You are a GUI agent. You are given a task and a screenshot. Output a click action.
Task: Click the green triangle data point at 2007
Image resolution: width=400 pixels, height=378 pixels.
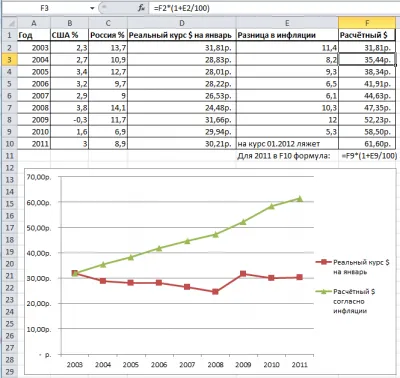(187, 241)
